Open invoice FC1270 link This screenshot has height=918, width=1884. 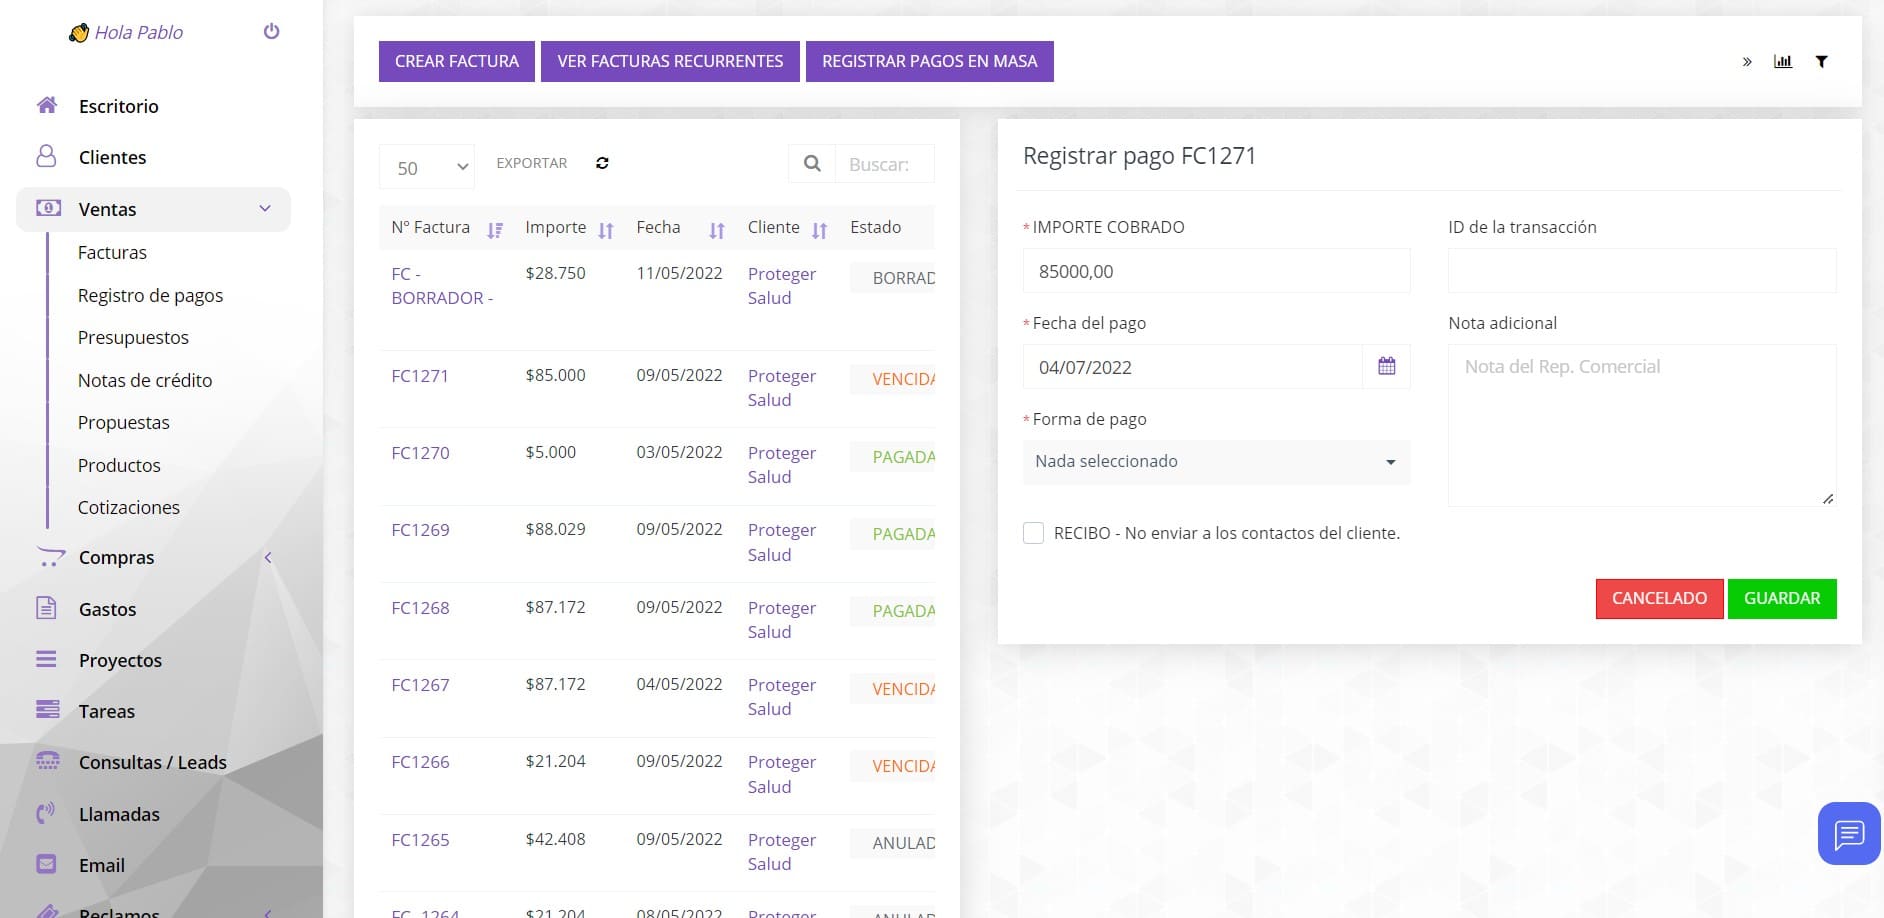(420, 453)
